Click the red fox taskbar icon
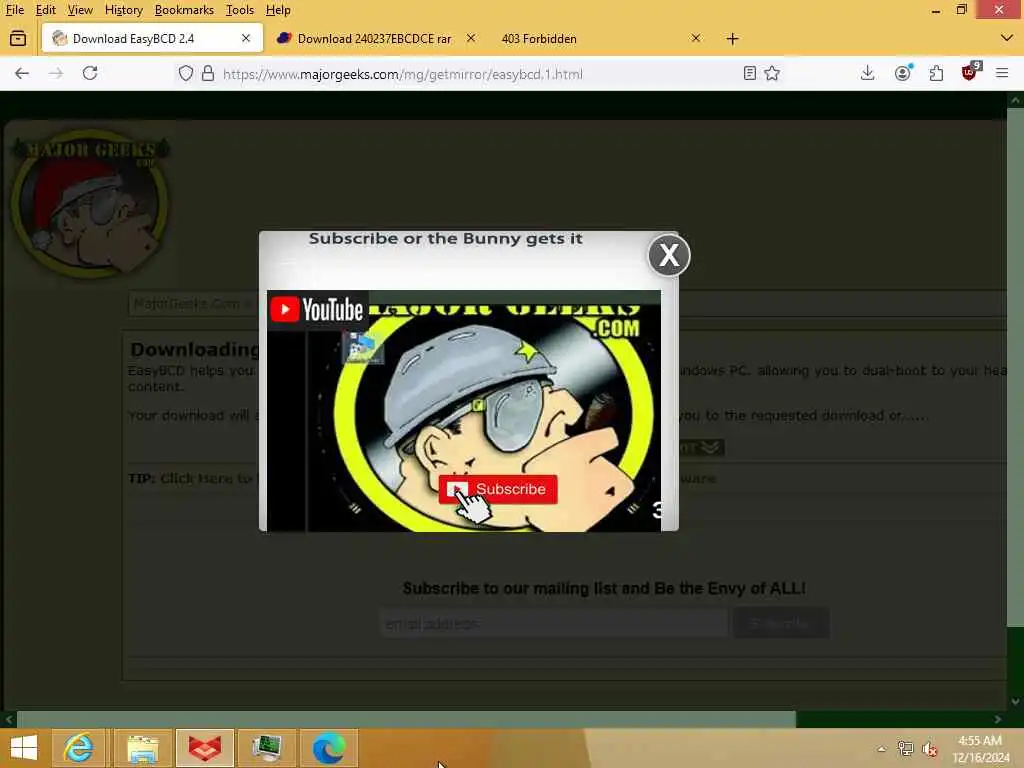 click(x=204, y=748)
